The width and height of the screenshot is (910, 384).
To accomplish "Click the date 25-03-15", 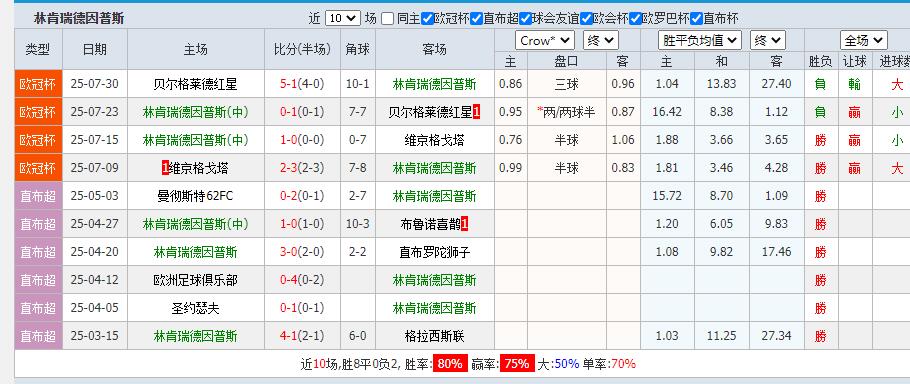I will [95, 336].
